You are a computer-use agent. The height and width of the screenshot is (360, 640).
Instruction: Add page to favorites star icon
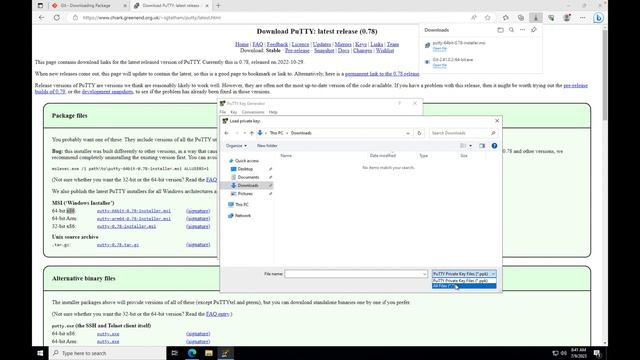coord(488,18)
